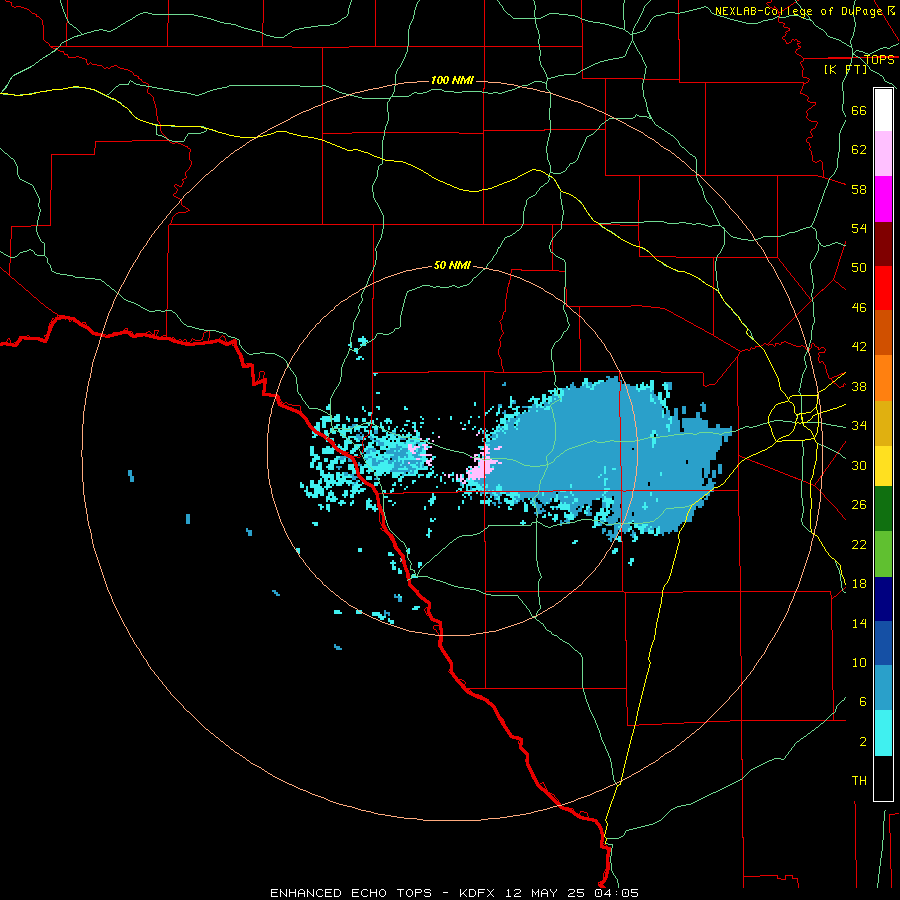Click the 46 legend value
Viewport: 900px width, 900px height.
coord(859,308)
